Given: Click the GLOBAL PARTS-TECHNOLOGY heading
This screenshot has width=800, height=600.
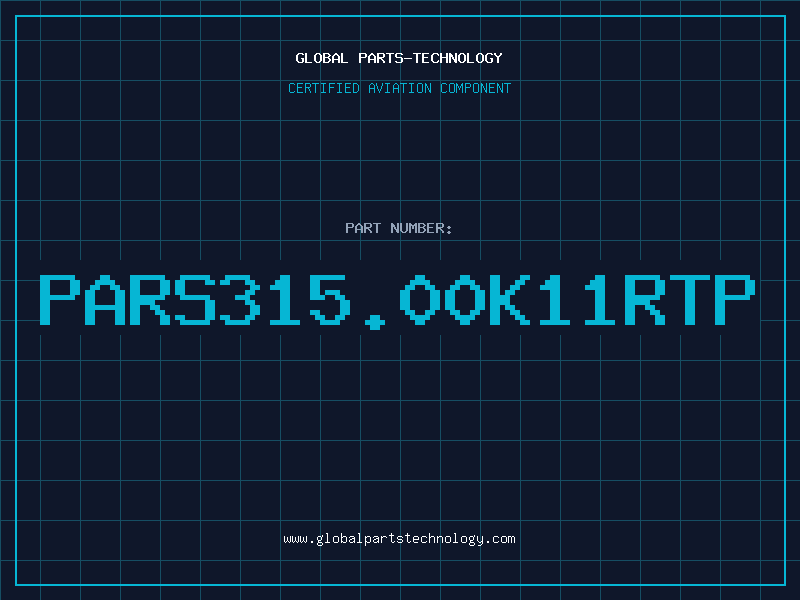Looking at the screenshot, I should [x=399, y=58].
